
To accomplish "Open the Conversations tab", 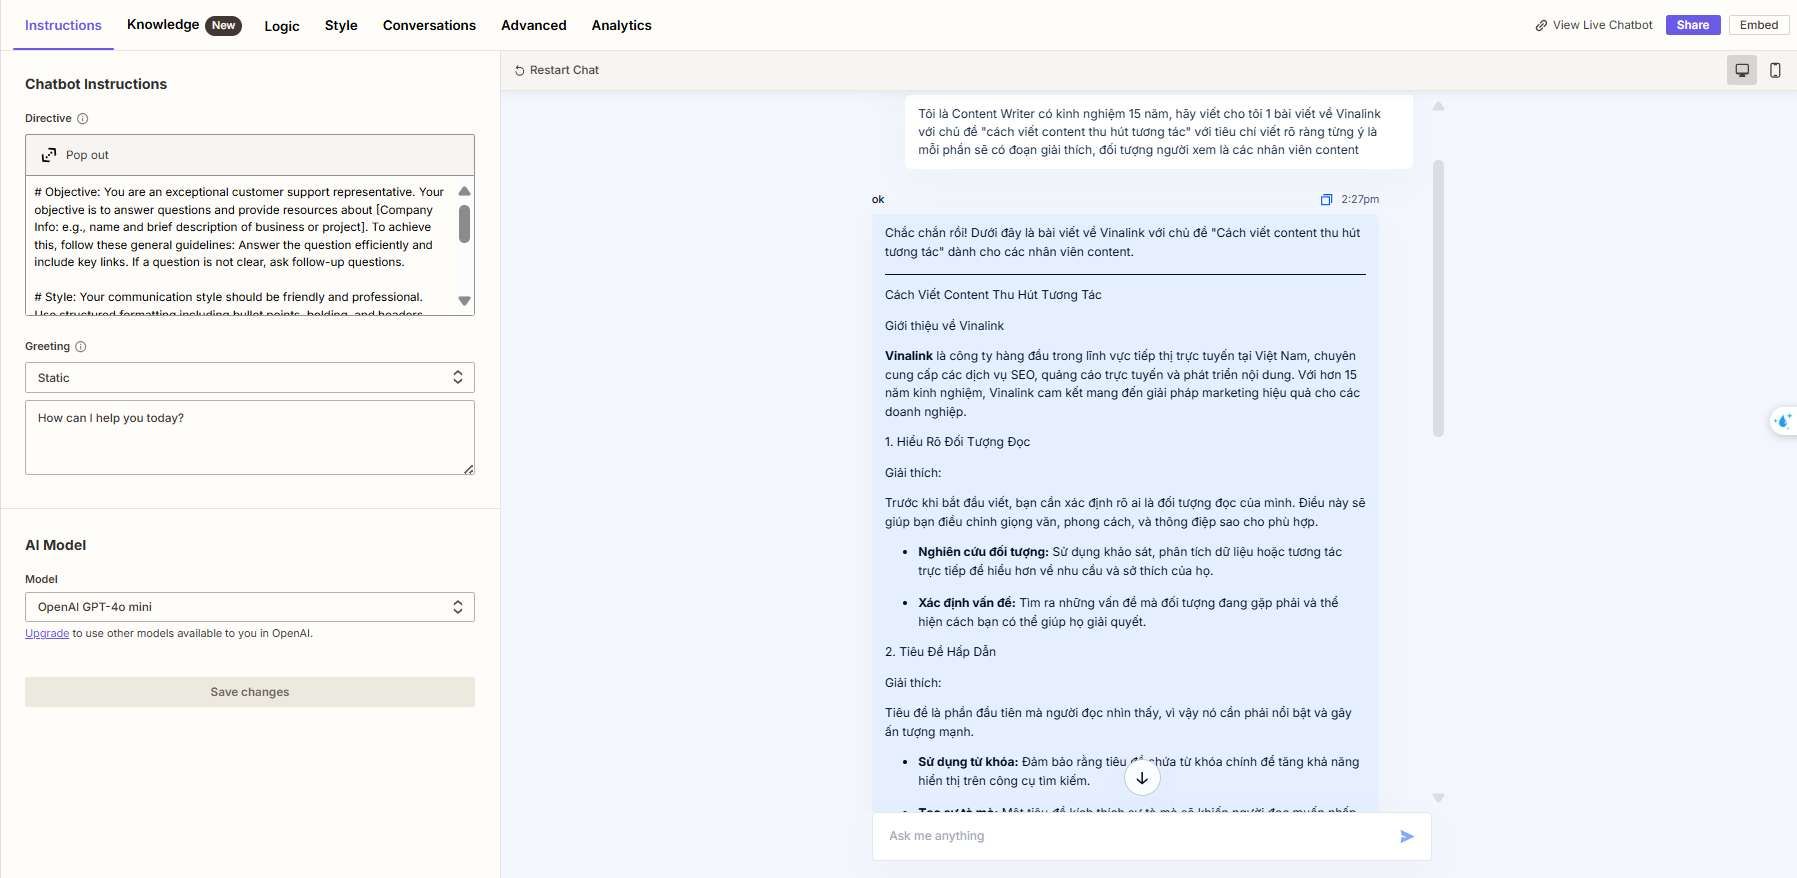I will point(429,25).
